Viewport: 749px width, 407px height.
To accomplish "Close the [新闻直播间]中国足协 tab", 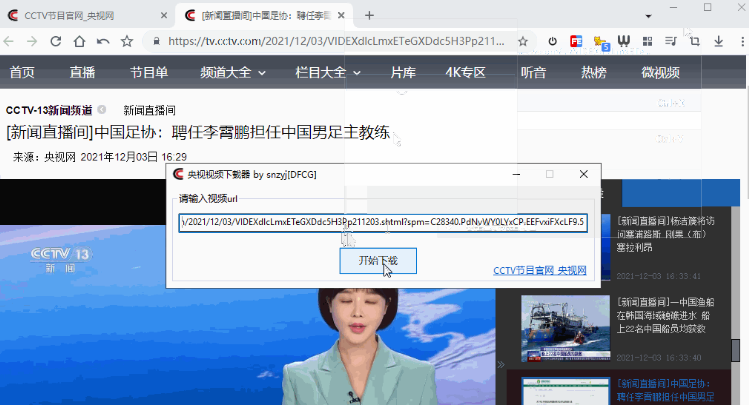I will 341,16.
